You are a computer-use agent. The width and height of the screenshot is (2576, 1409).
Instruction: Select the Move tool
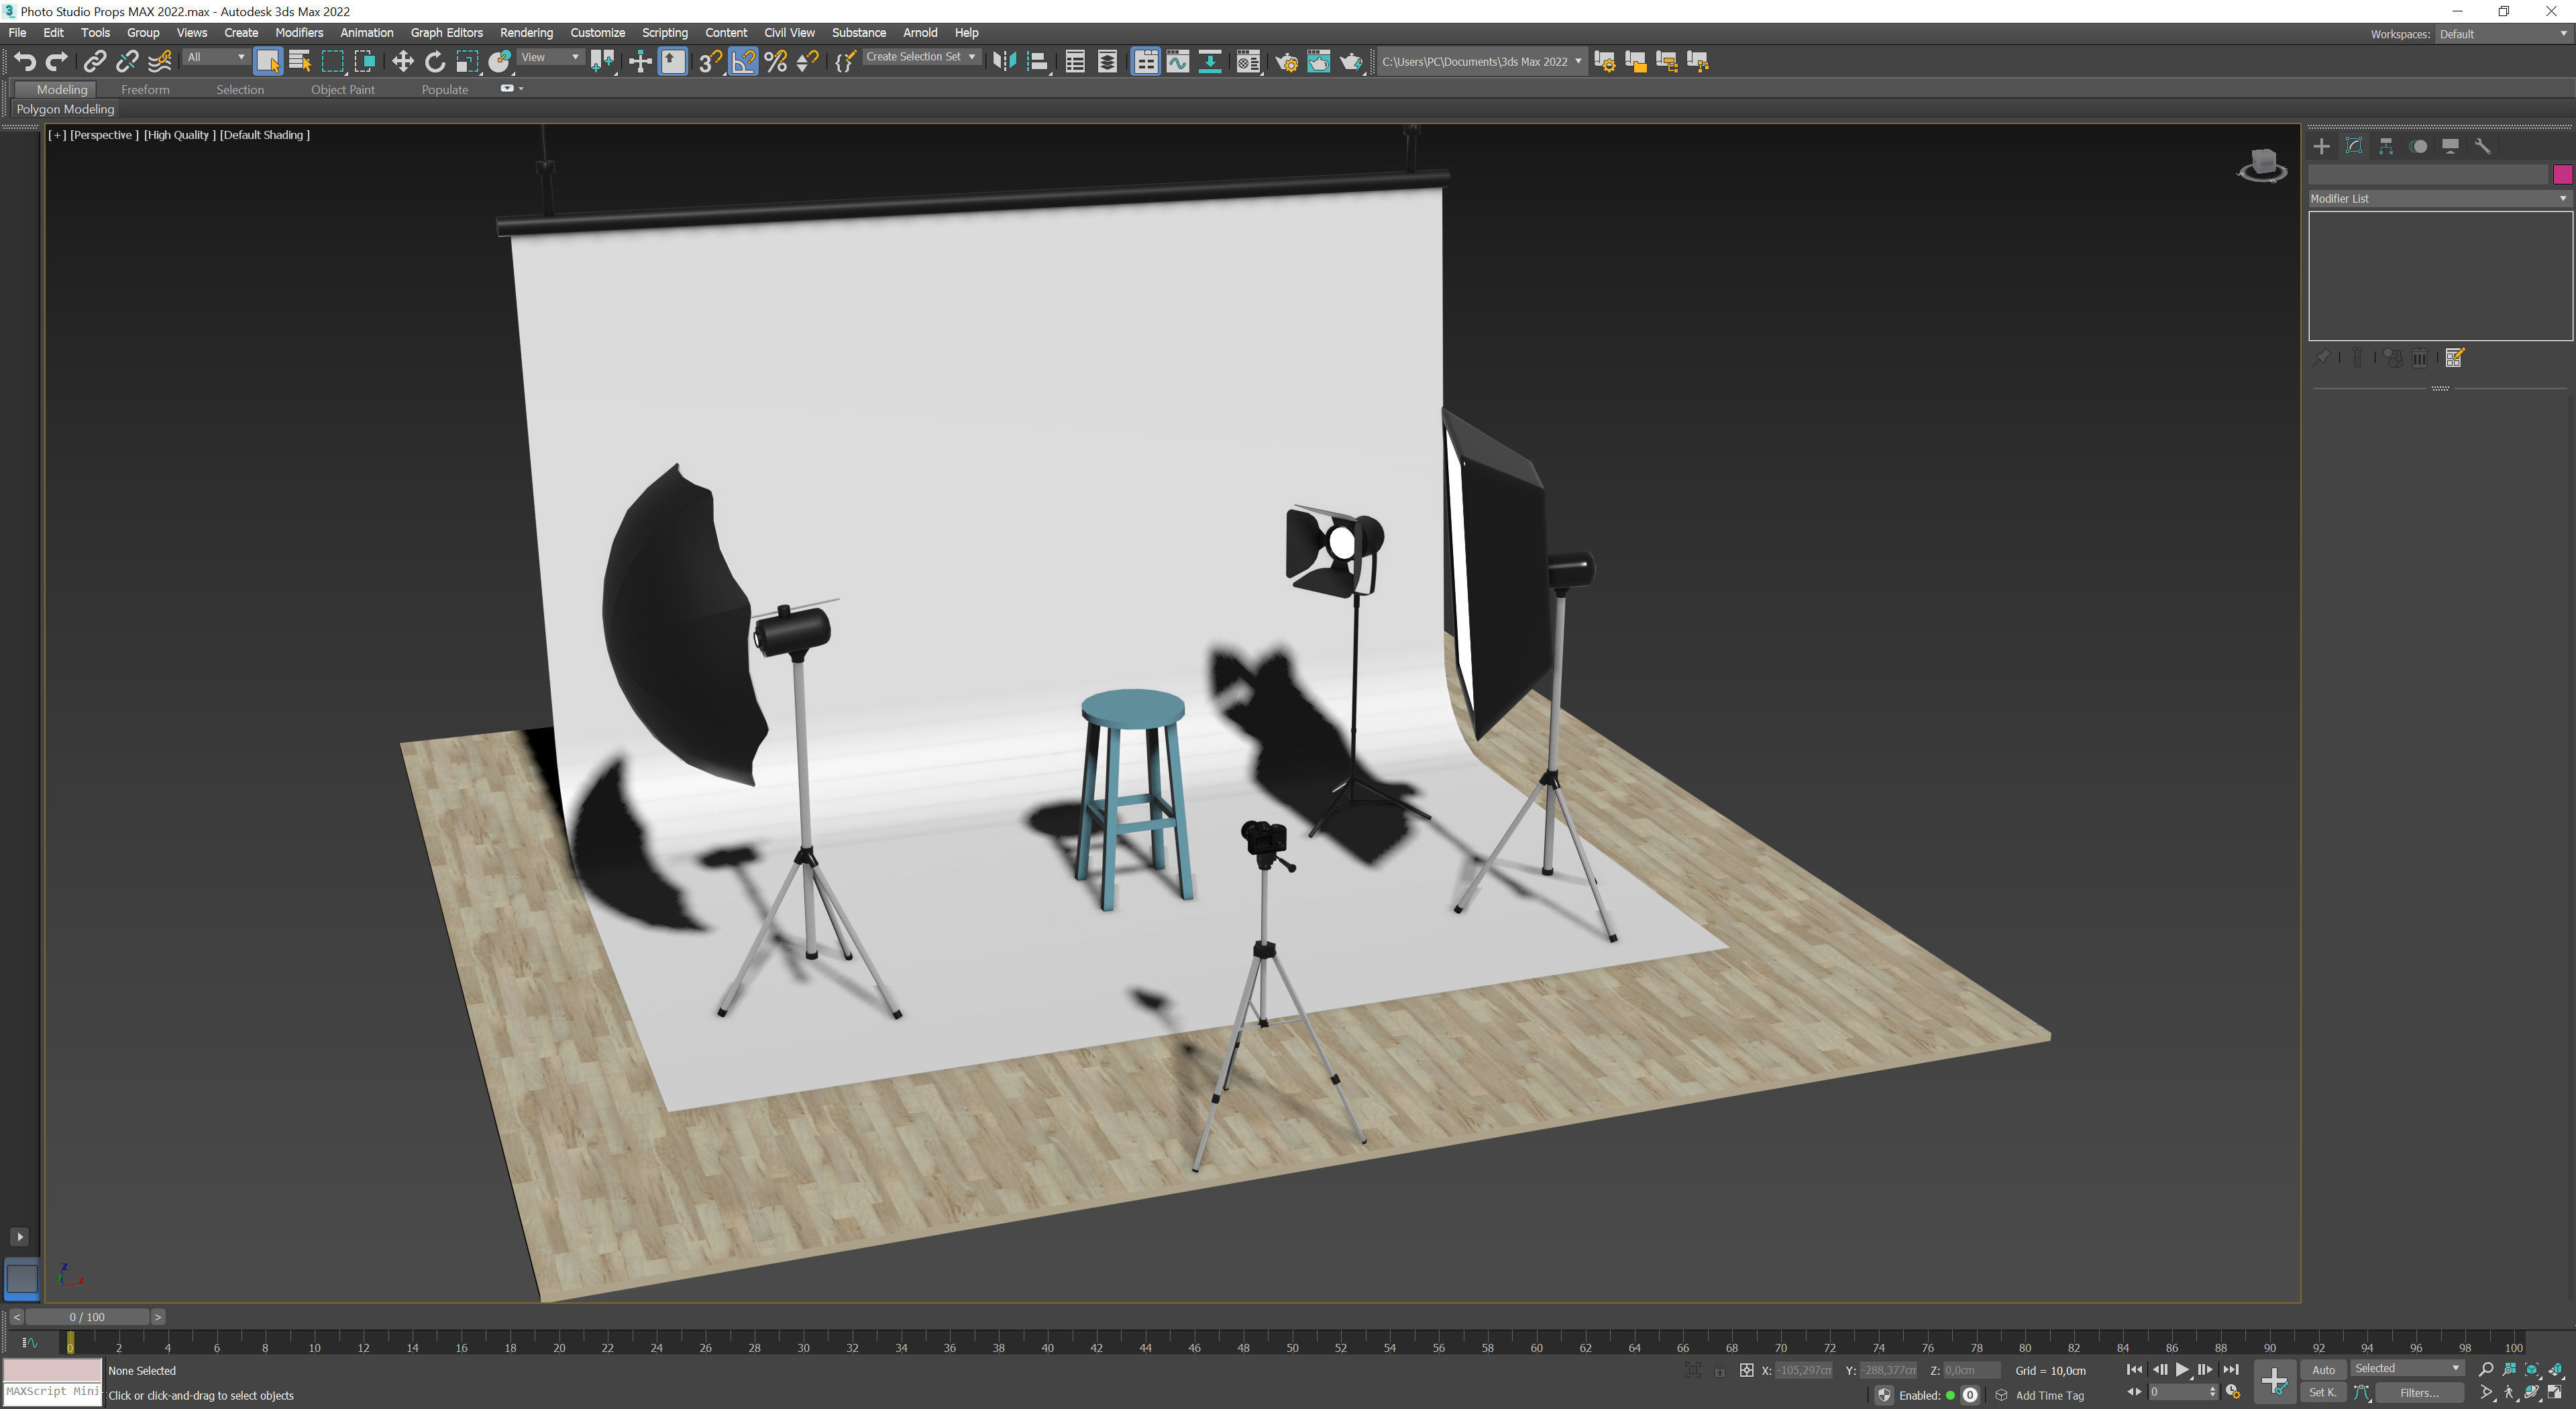pyautogui.click(x=402, y=62)
